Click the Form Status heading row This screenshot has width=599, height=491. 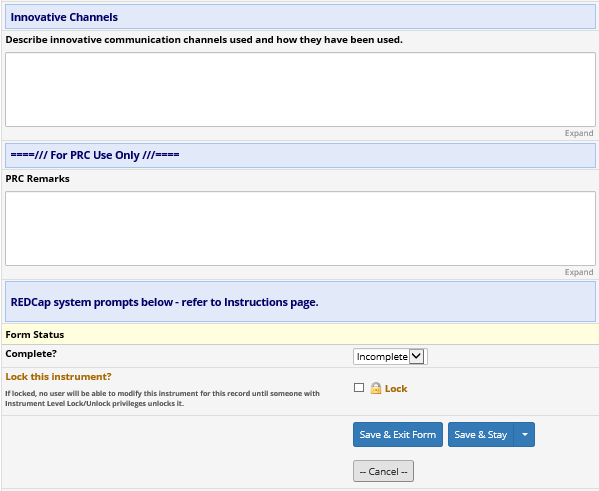(300, 334)
